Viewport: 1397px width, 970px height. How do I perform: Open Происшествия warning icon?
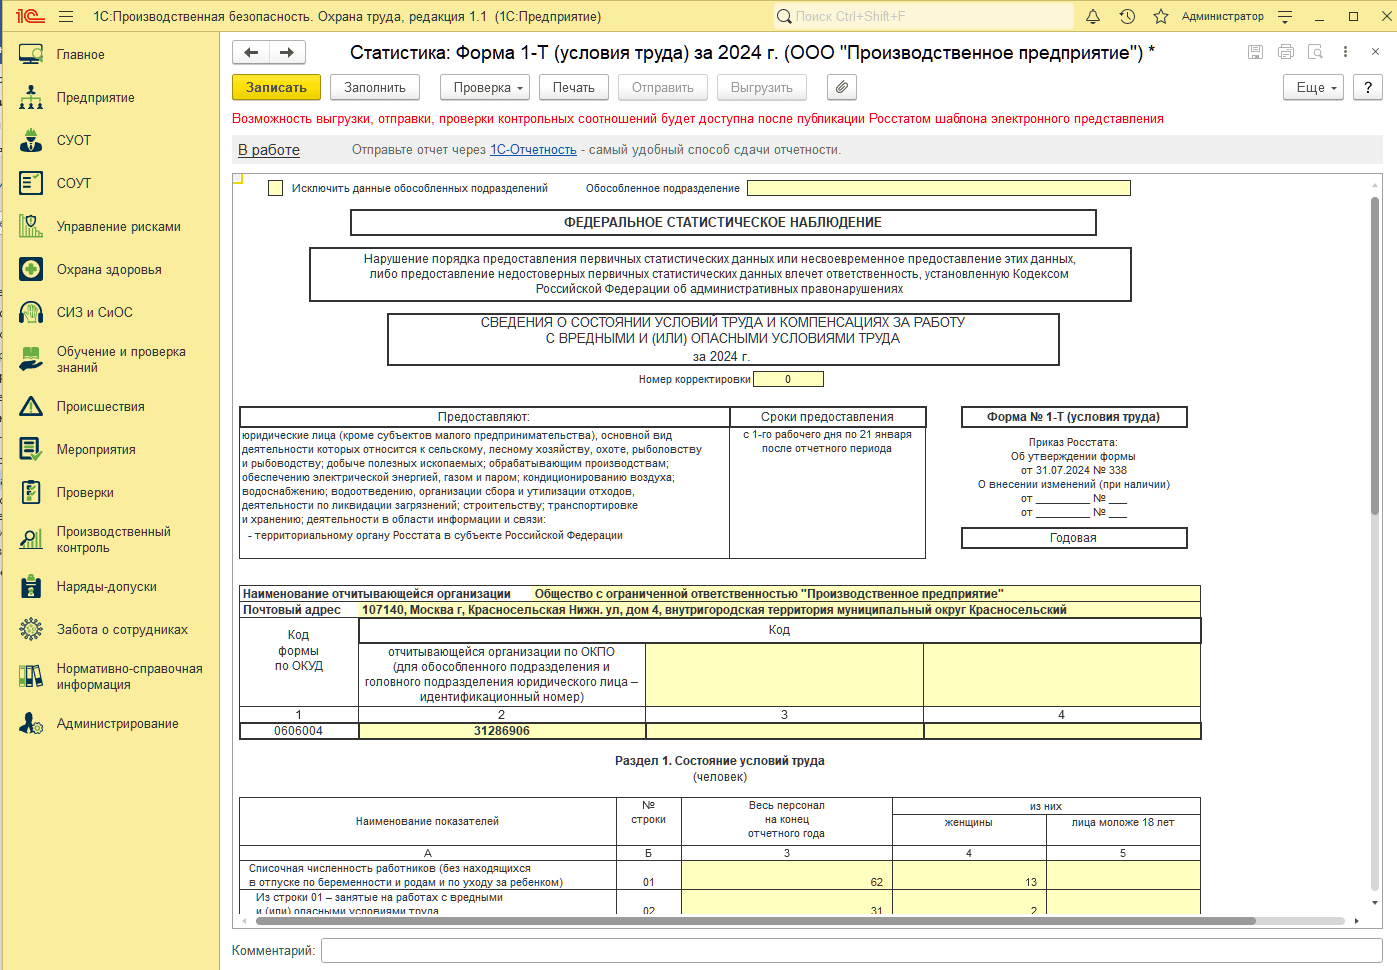coord(31,407)
